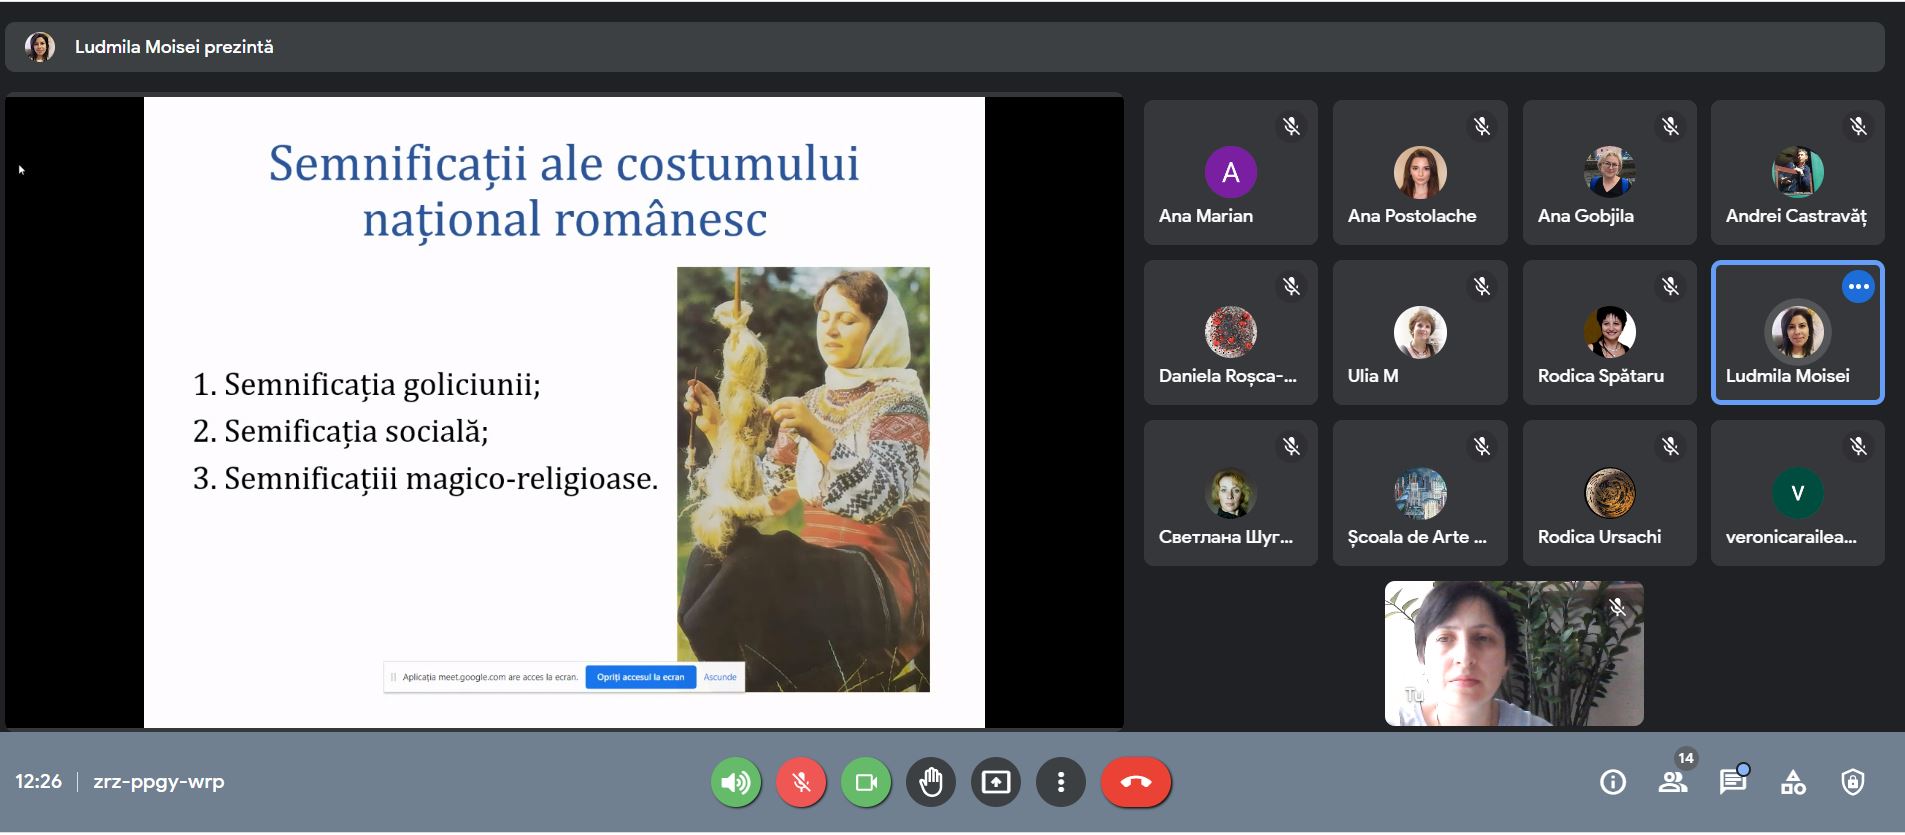
Task: Click 'Opriți accesul la ecran' button
Action: (640, 677)
